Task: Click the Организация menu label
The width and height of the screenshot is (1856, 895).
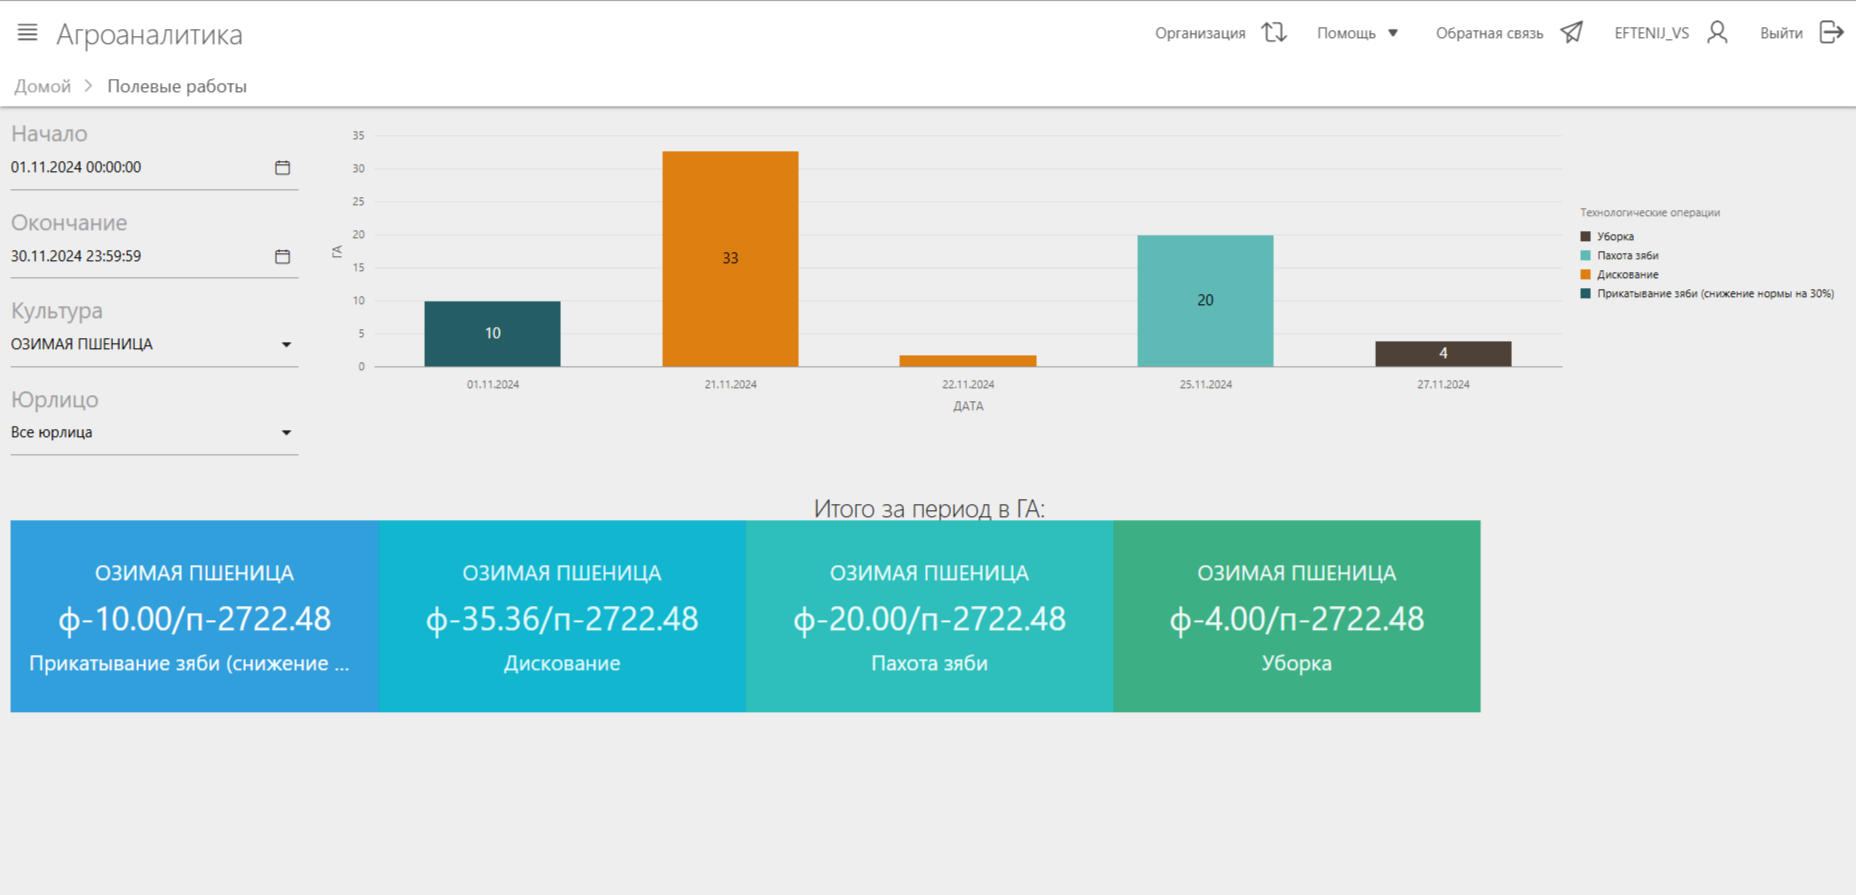Action: click(1199, 33)
